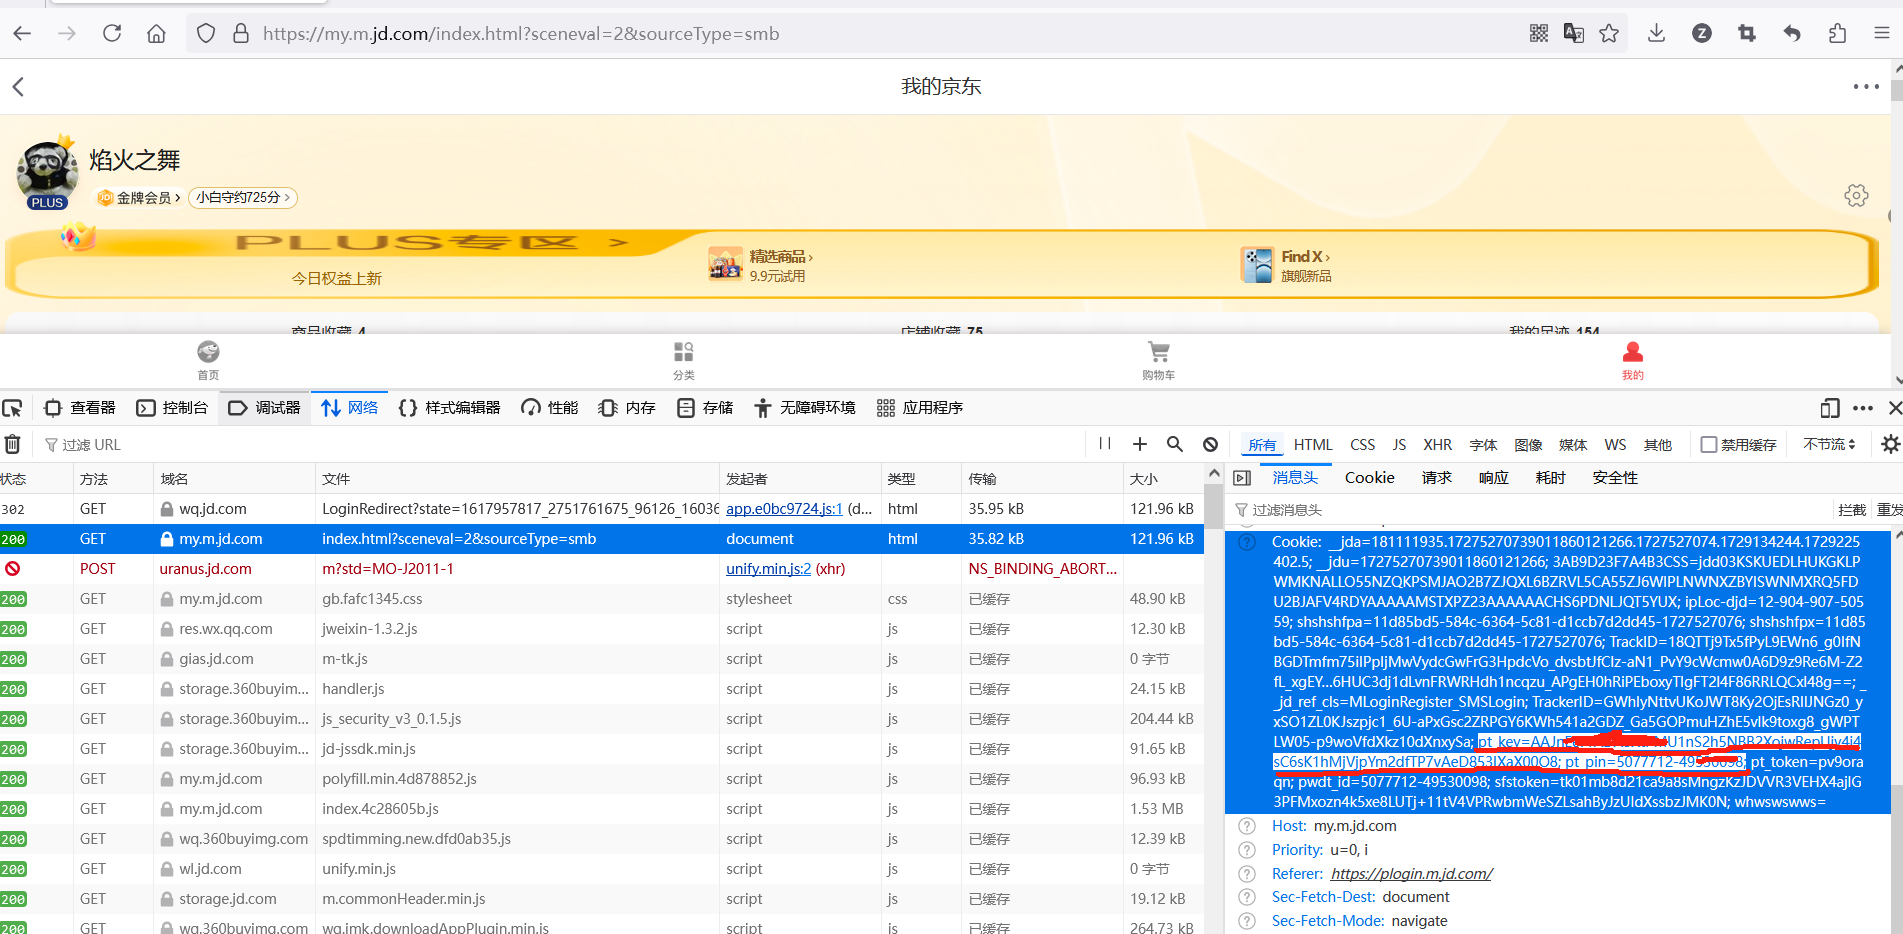The image size is (1903, 934).
Task: Select the gb.fafc1345.css request row
Action: pyautogui.click(x=602, y=599)
